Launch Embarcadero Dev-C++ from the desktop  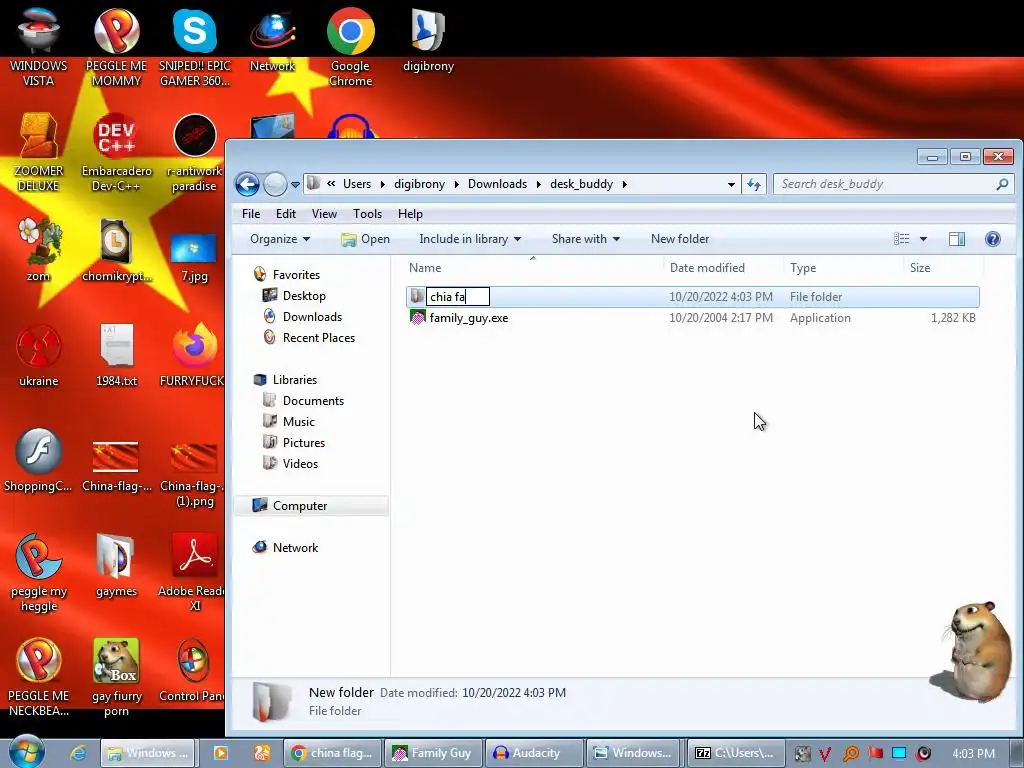coord(116,152)
